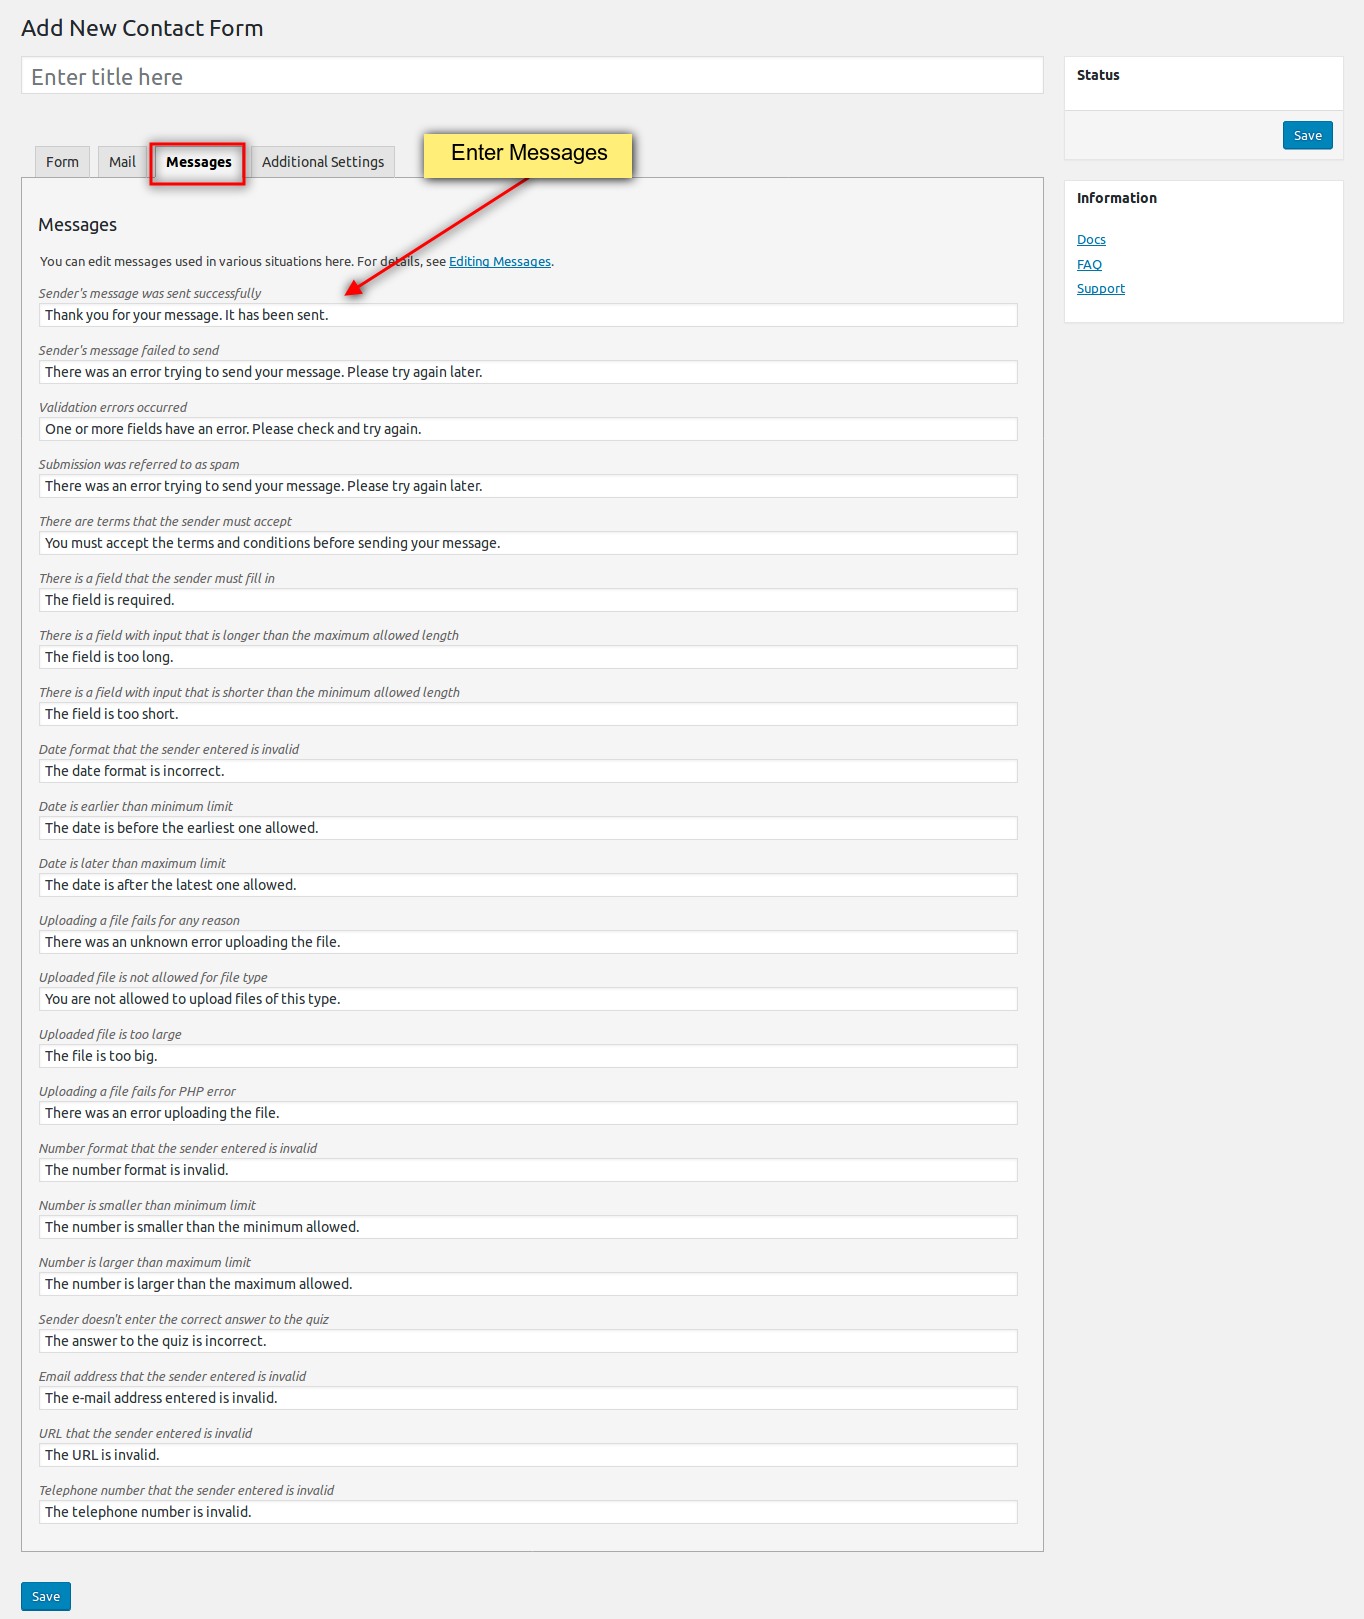Image resolution: width=1364 pixels, height=1619 pixels.
Task: Visit the Support link
Action: (1100, 289)
